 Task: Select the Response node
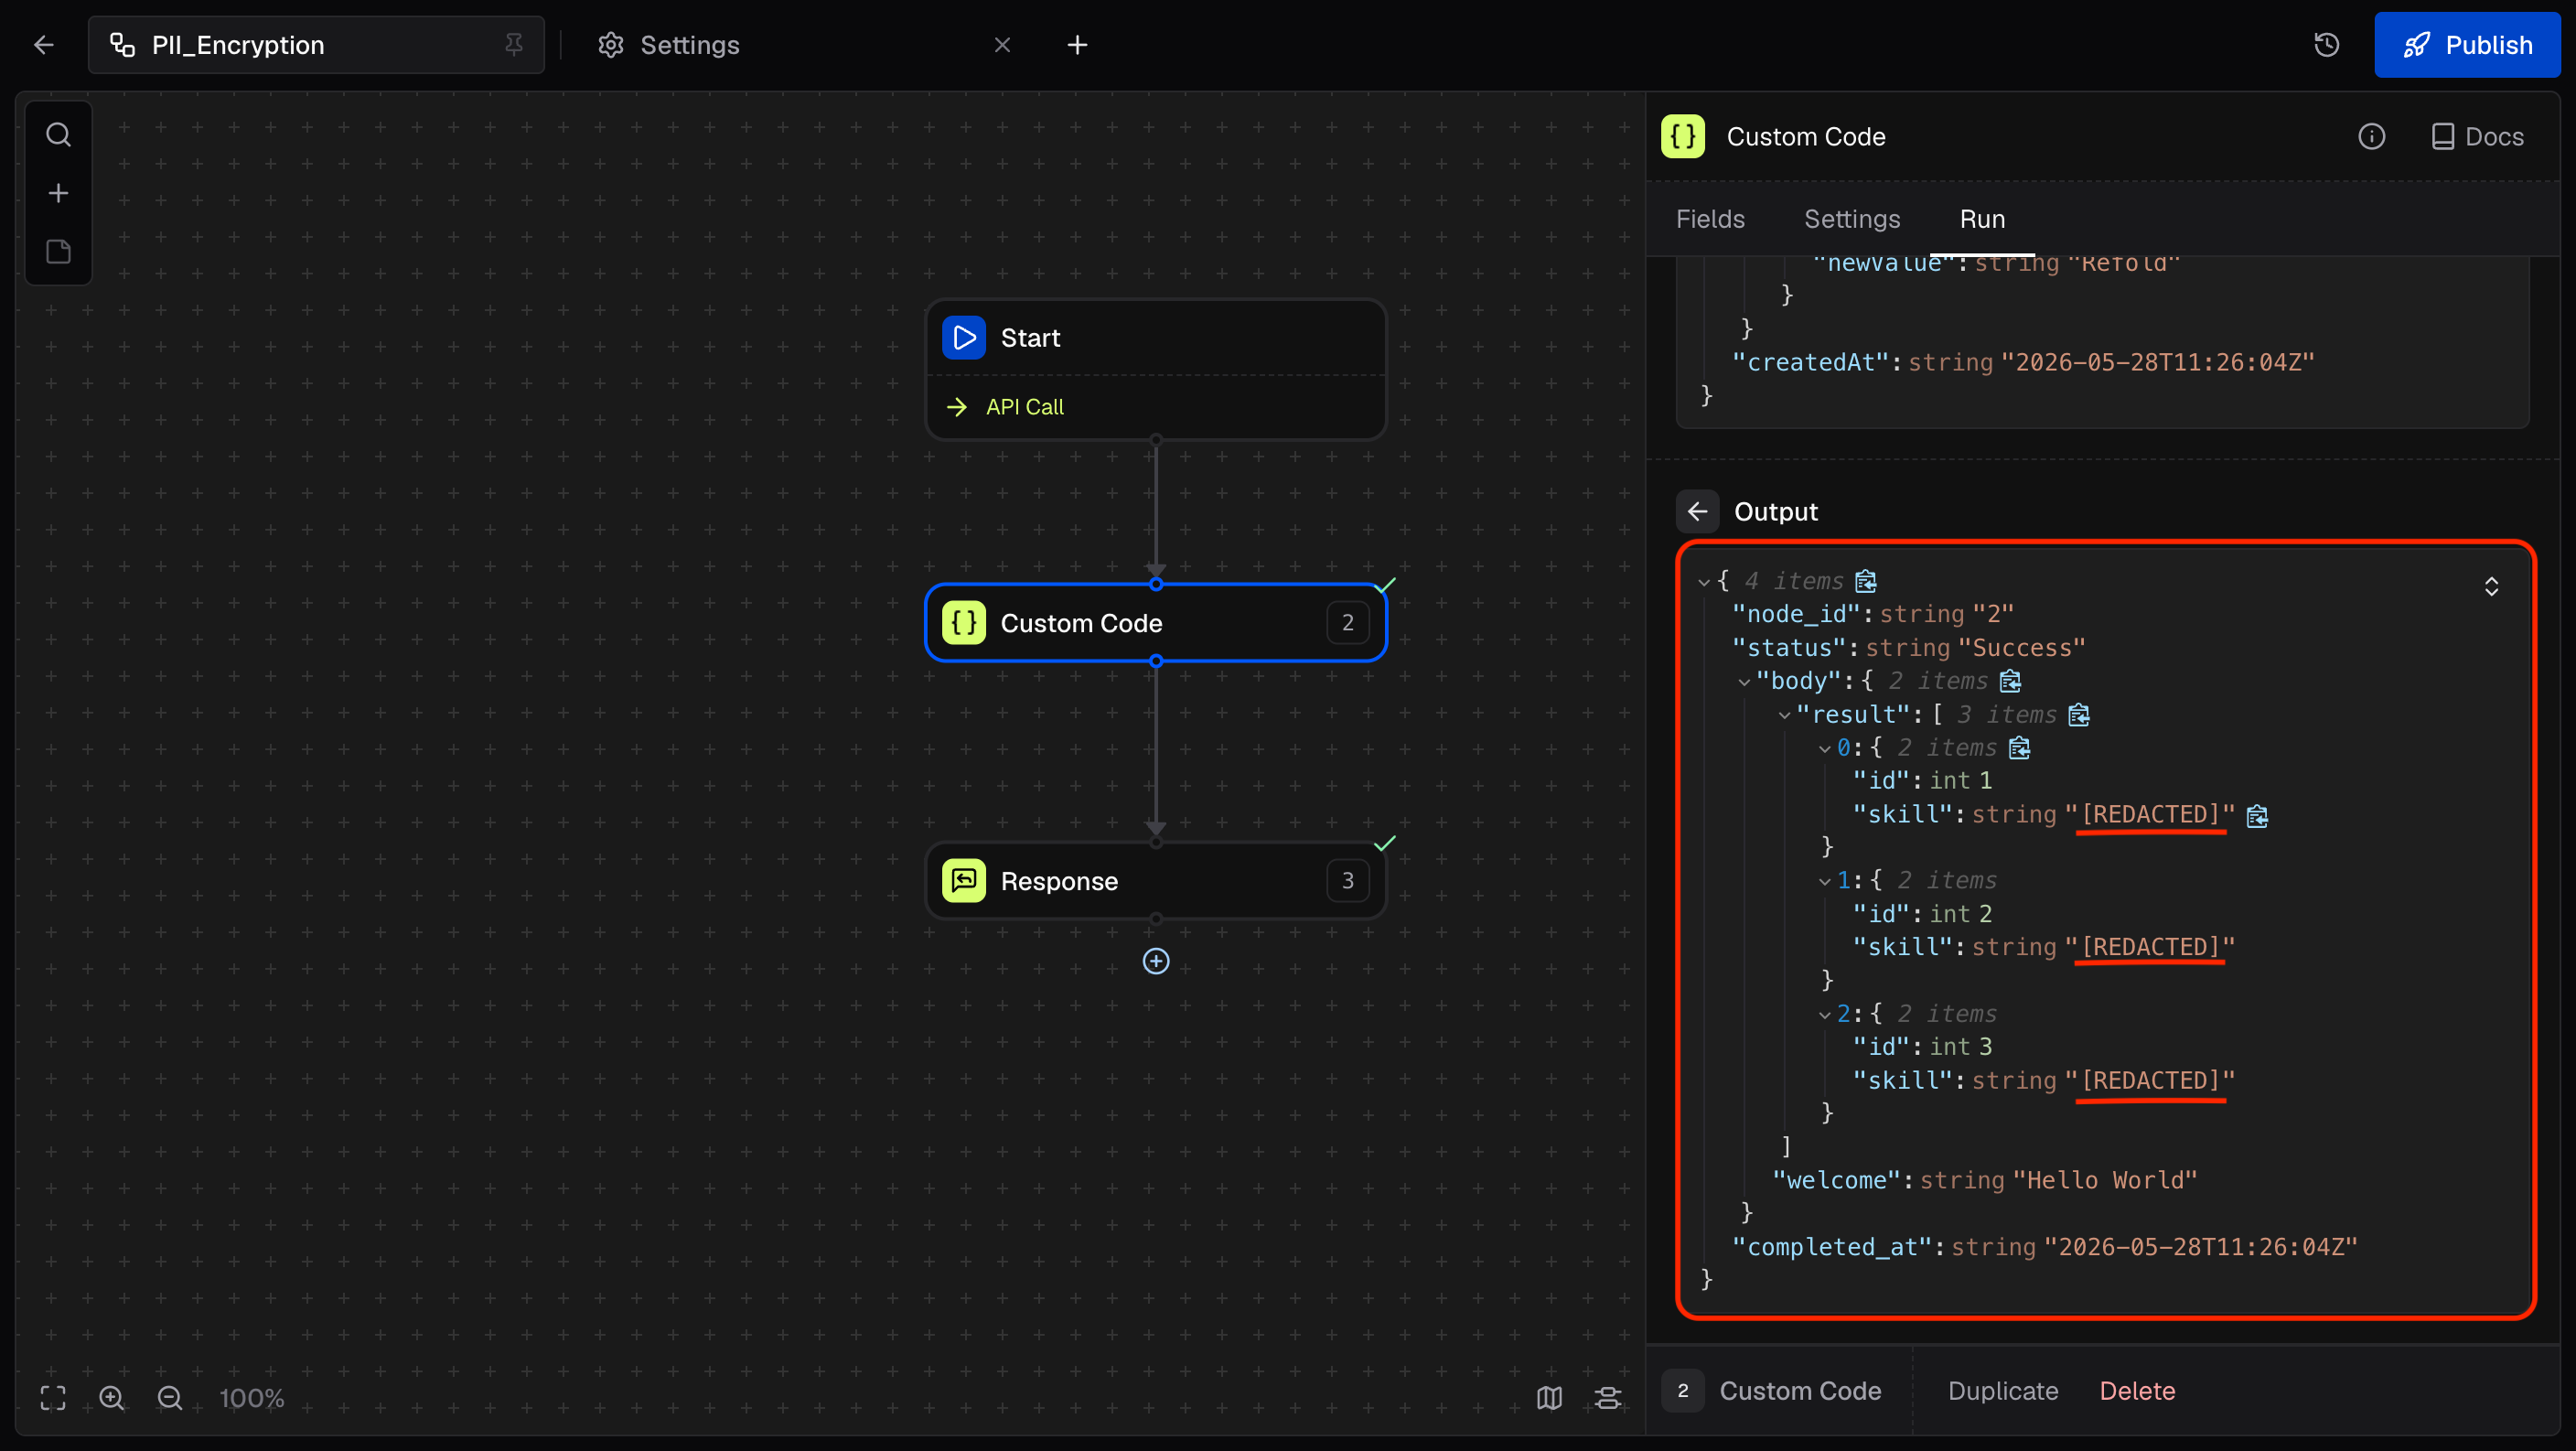1155,881
